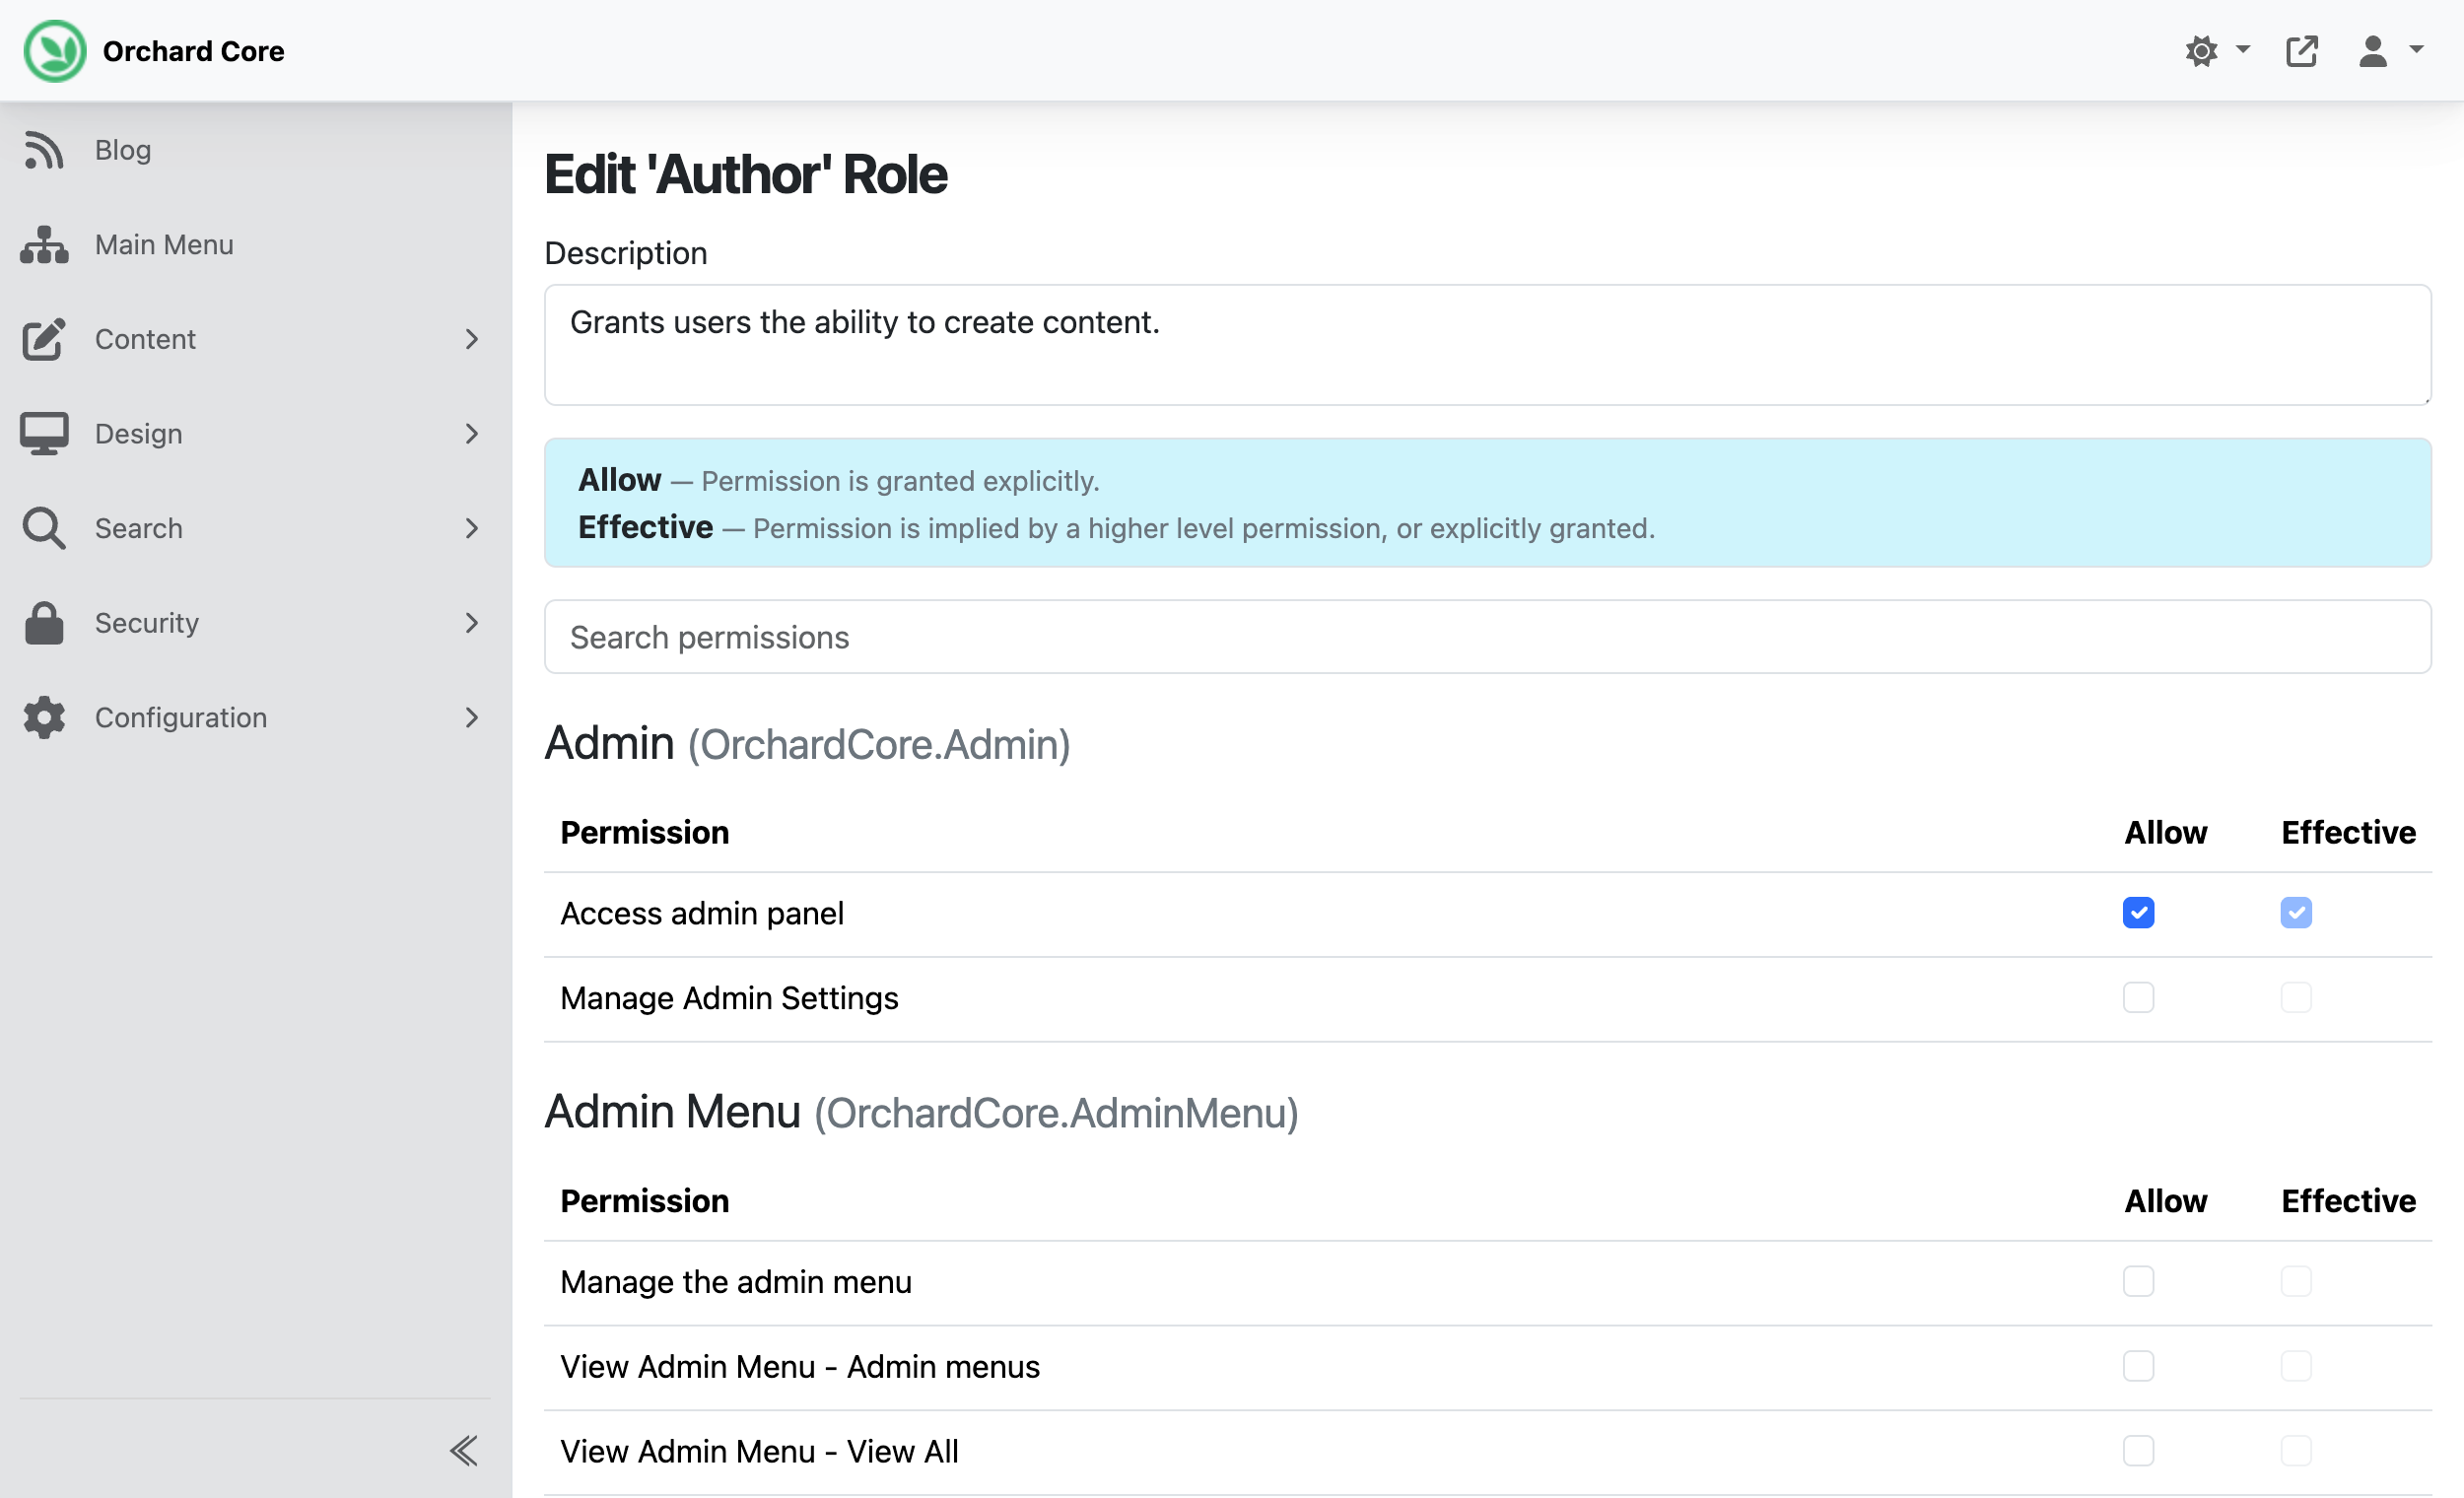Image resolution: width=2464 pixels, height=1498 pixels.
Task: Select the Design sidebar item
Action: (x=256, y=434)
